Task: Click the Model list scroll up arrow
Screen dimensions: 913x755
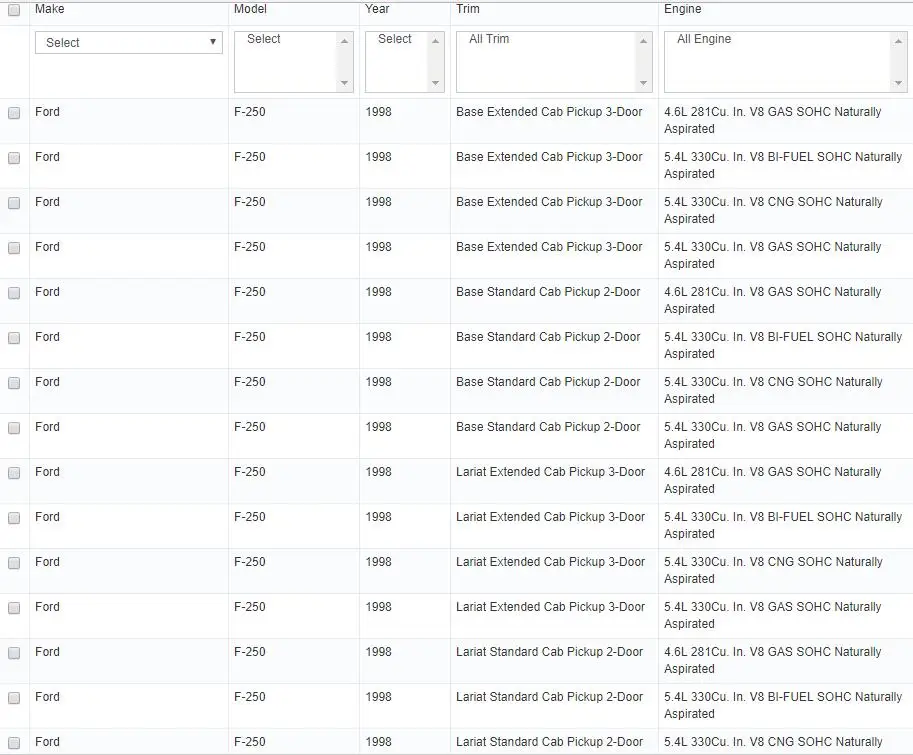Action: click(344, 41)
